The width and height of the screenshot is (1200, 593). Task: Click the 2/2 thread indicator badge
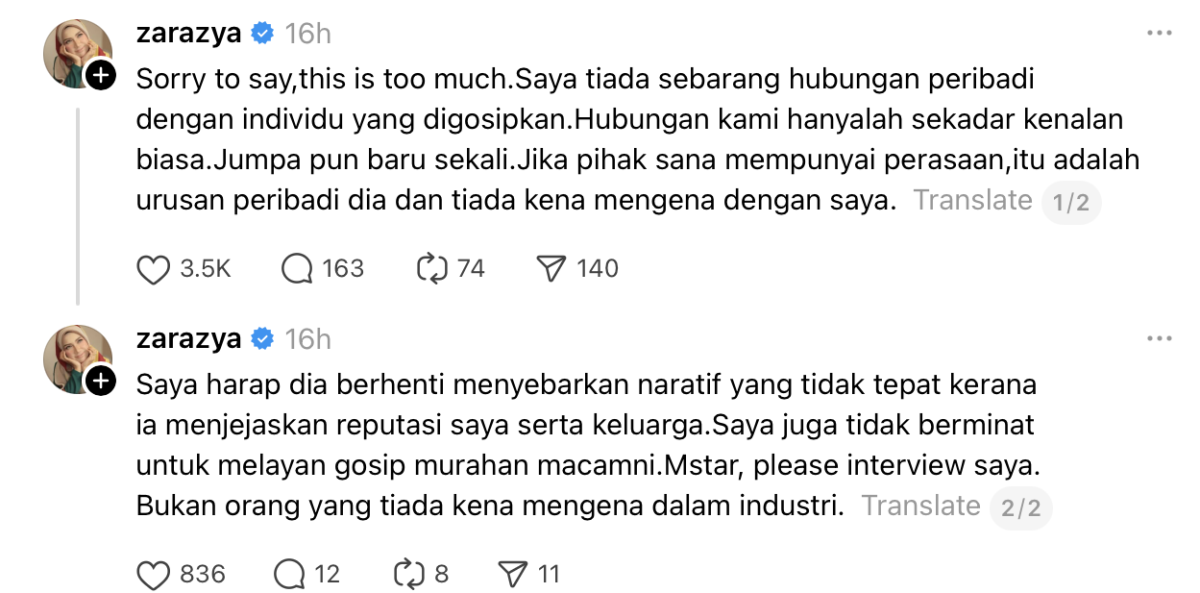coord(1020,508)
